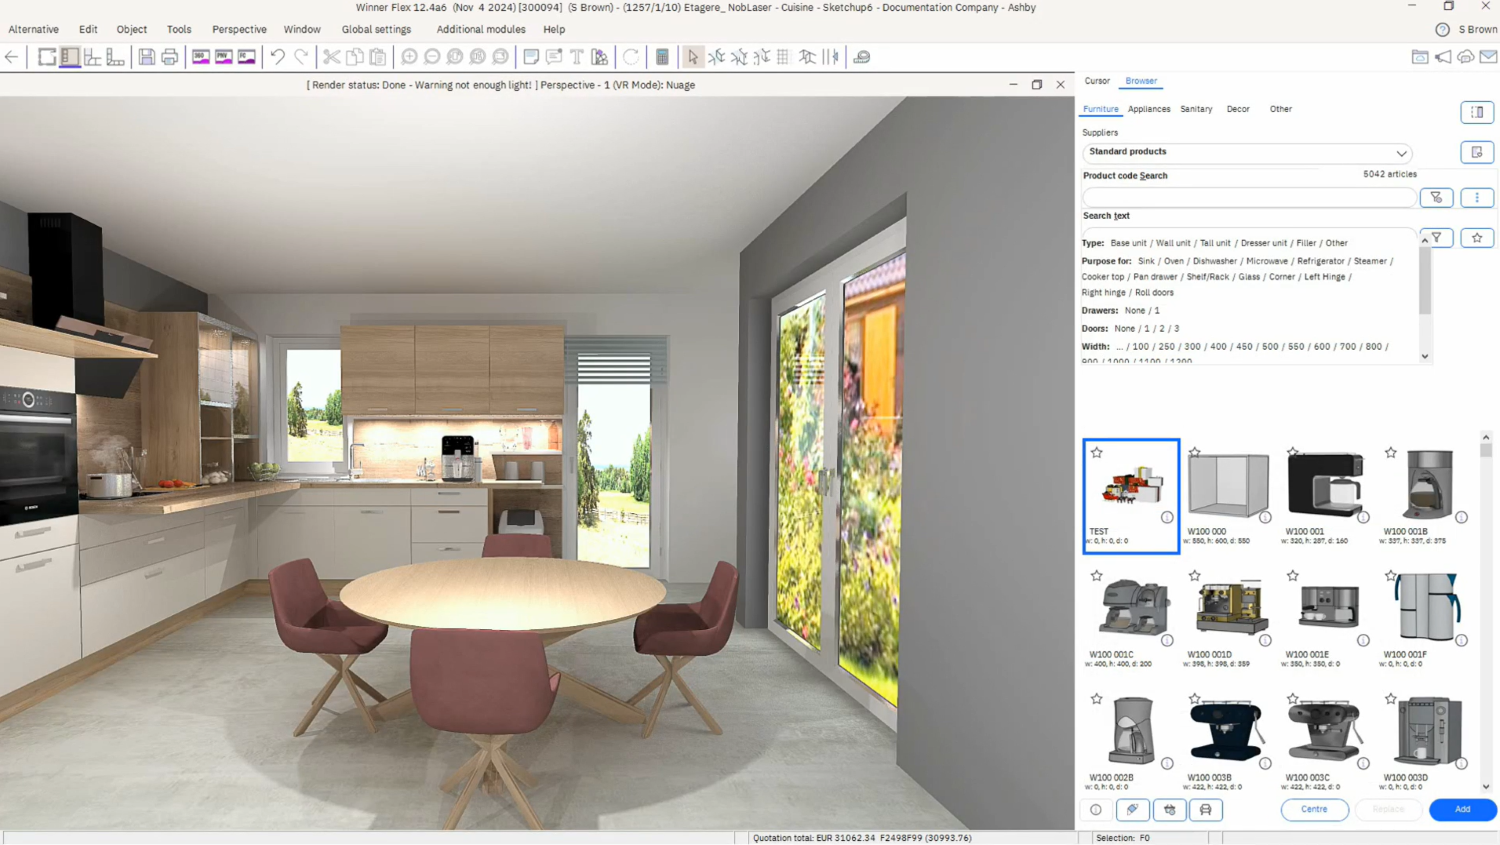Open the Alternative menu
This screenshot has height=845, width=1500.
coord(33,29)
